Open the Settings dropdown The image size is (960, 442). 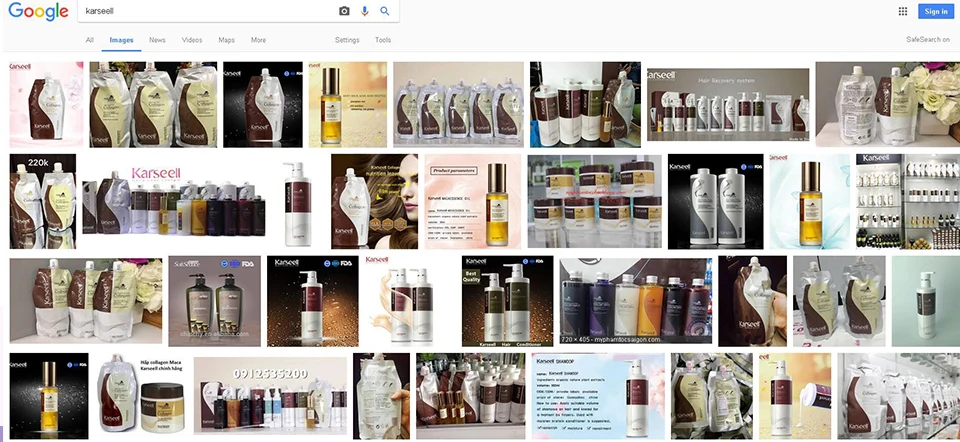[347, 40]
